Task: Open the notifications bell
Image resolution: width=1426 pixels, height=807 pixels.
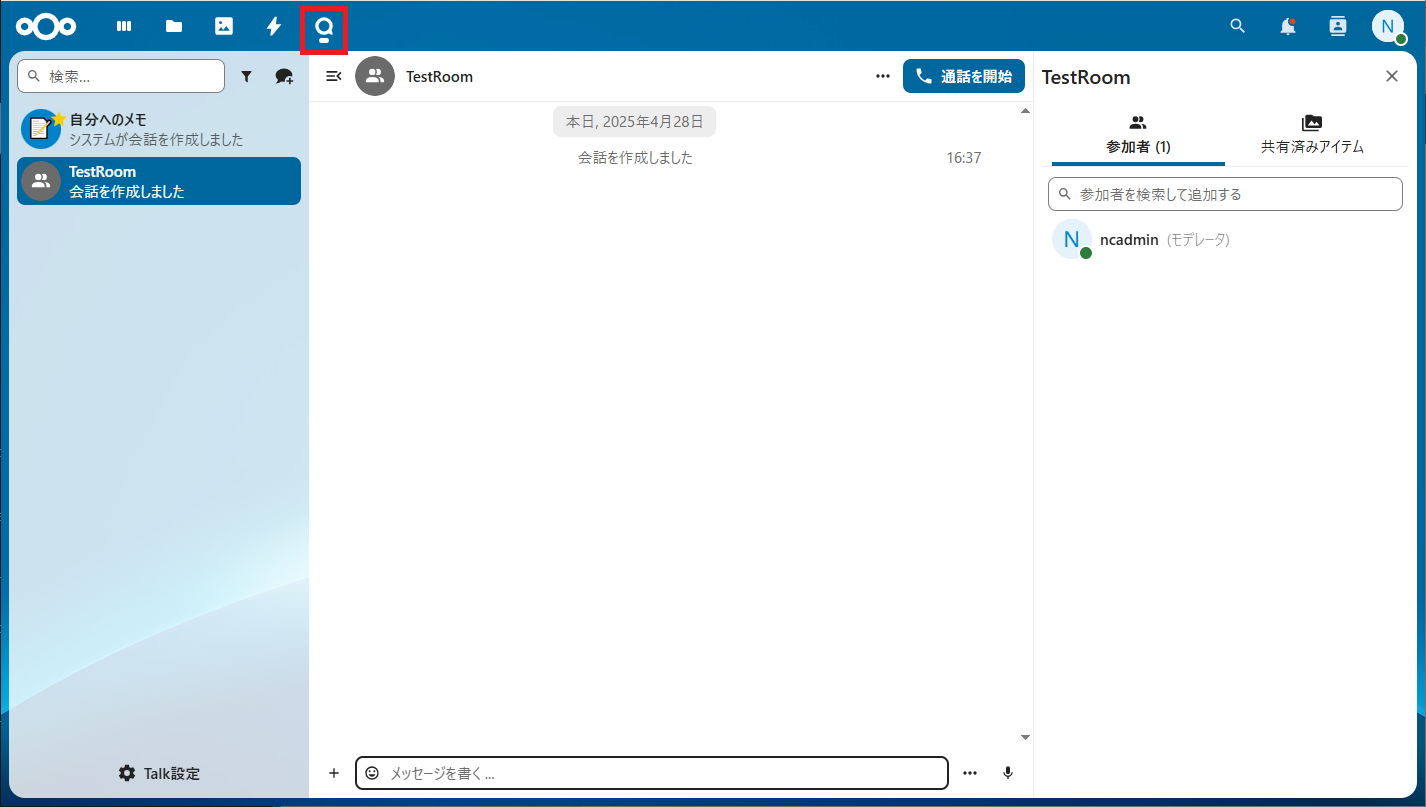Action: [1288, 26]
